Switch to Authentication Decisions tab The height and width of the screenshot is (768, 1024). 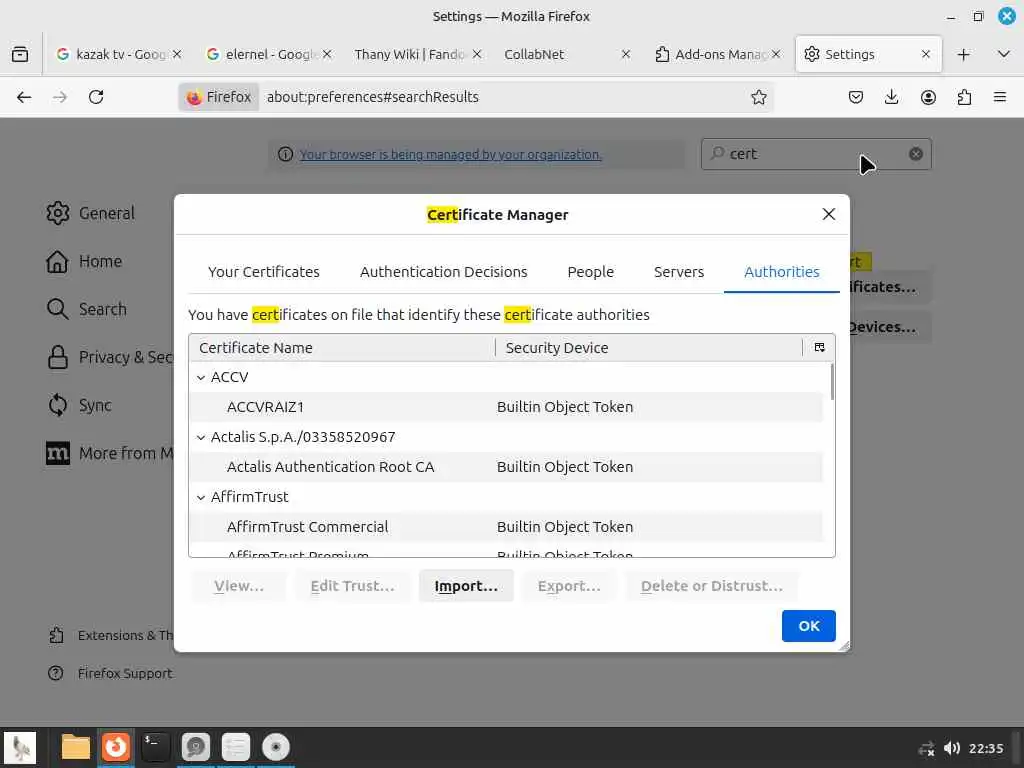click(443, 272)
